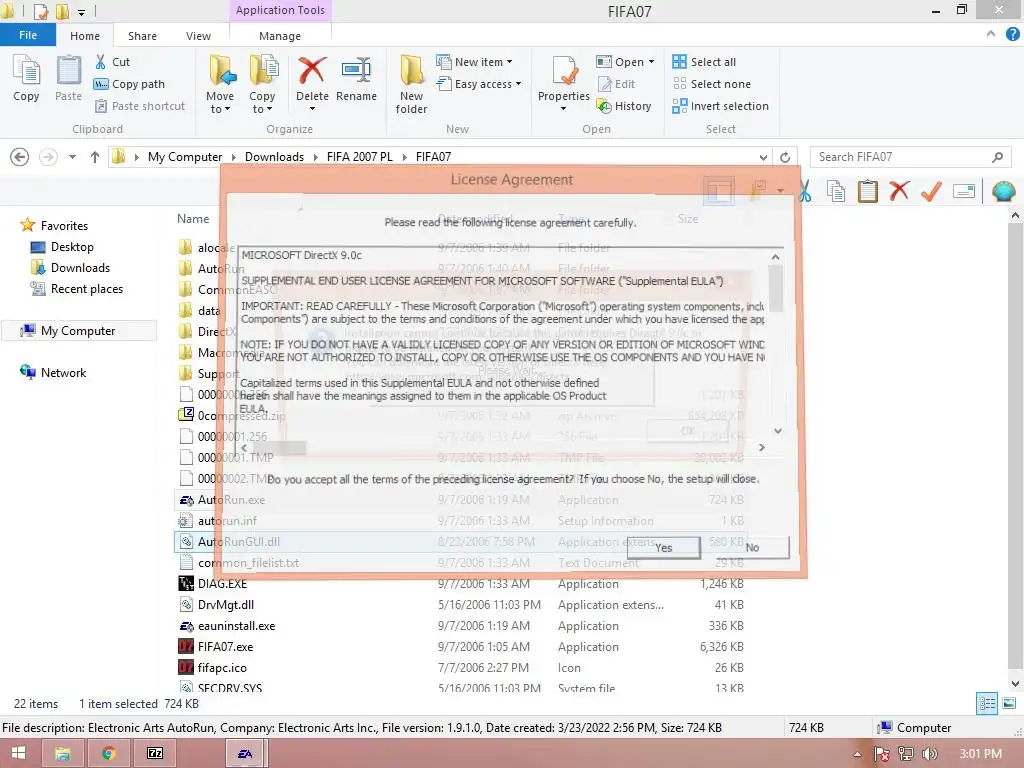
Task: Open Chrome from the taskbar
Action: click(108, 753)
